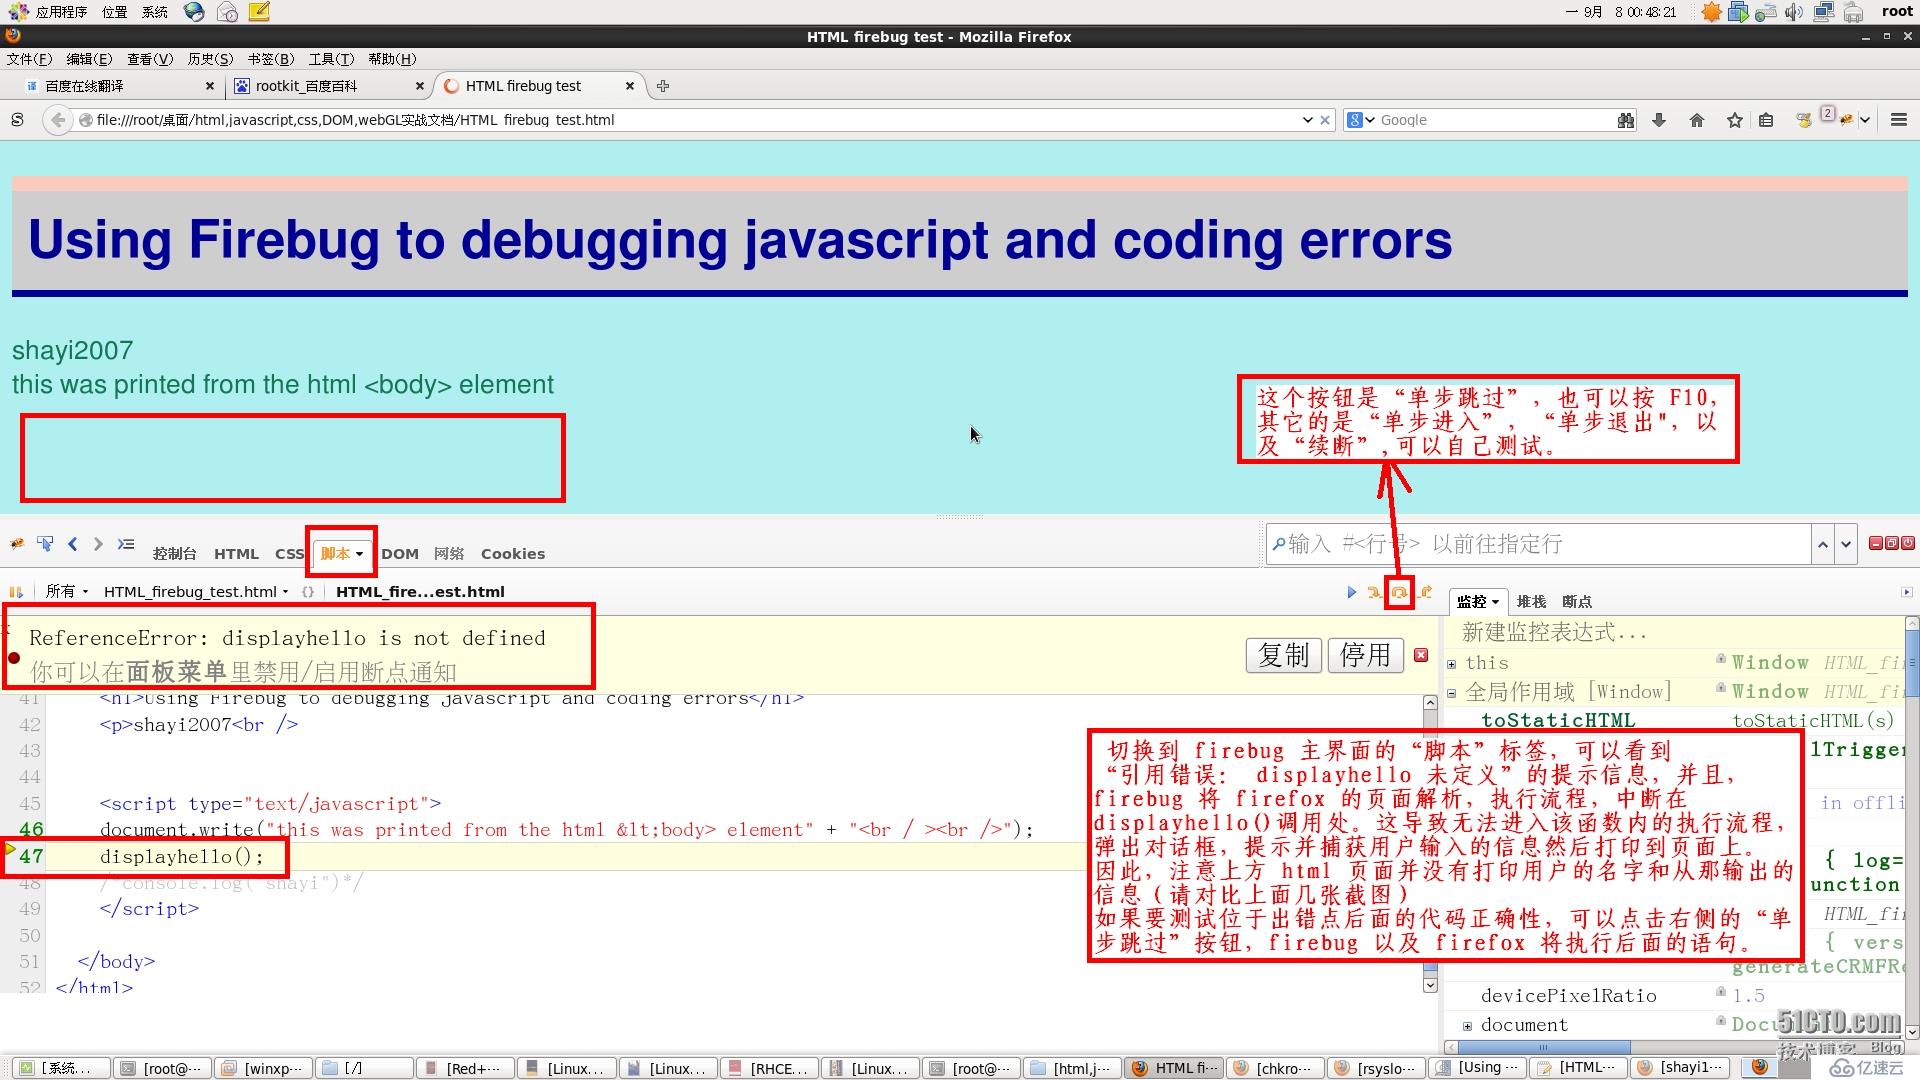Click the Firebug bug menu icon

coord(17,544)
